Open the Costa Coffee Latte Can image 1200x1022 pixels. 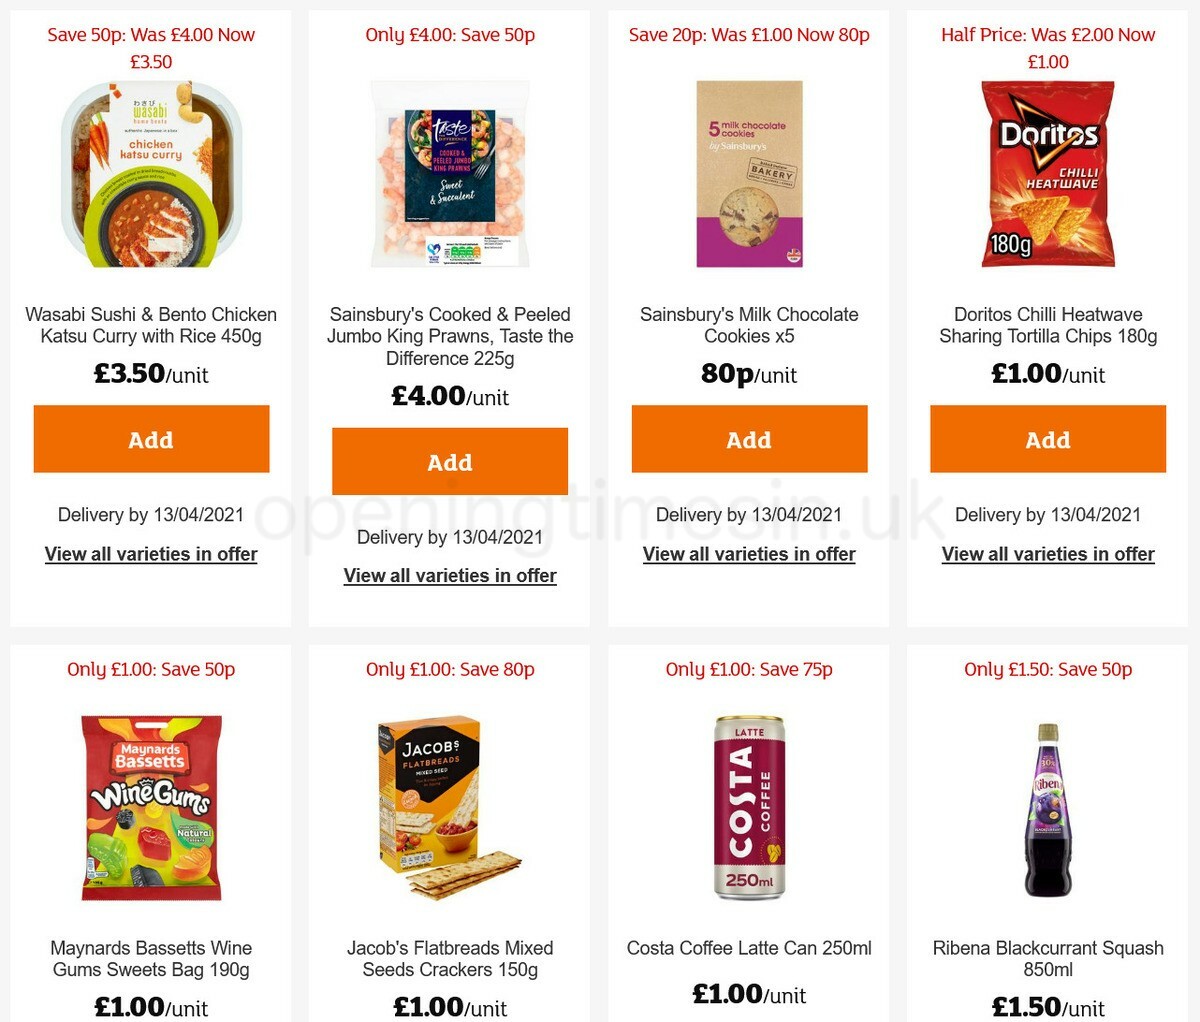(x=749, y=809)
